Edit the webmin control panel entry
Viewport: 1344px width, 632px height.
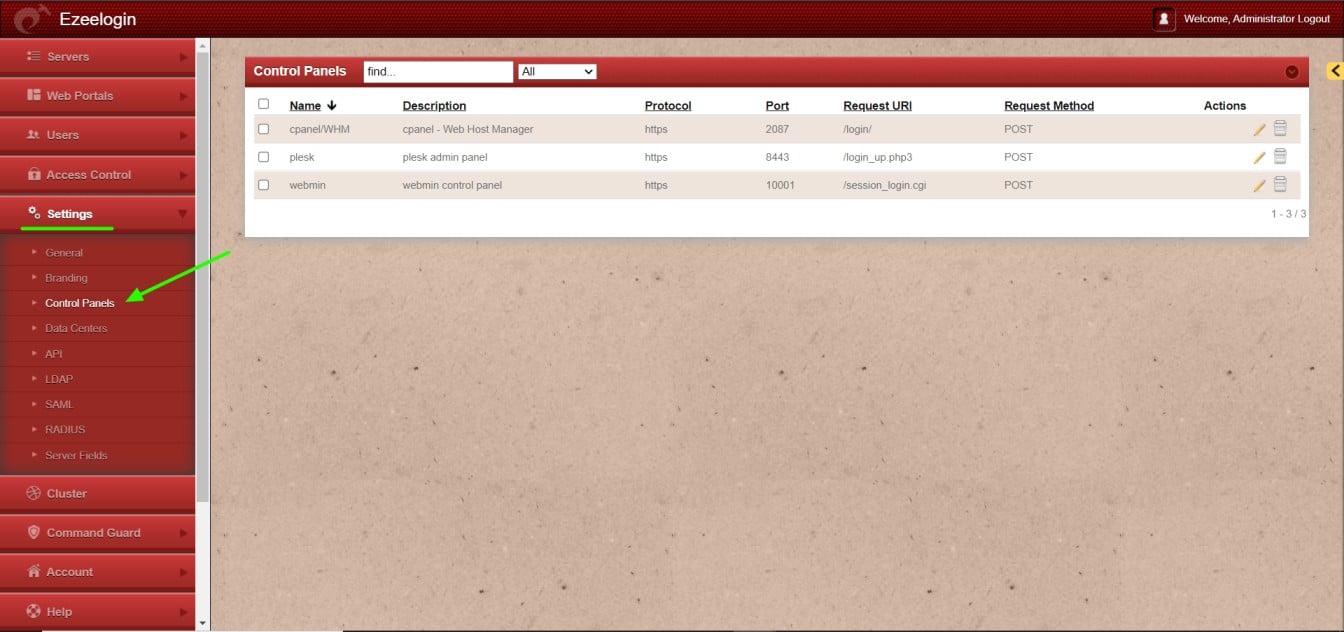coord(1259,185)
